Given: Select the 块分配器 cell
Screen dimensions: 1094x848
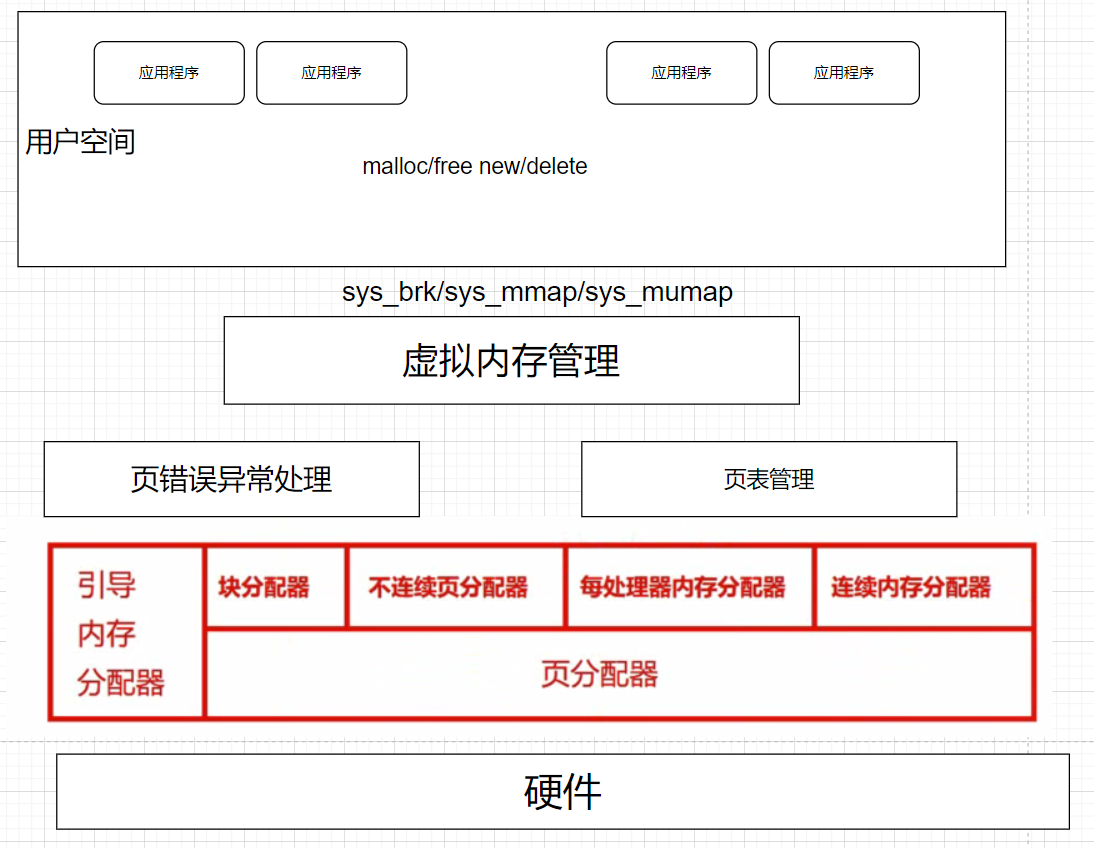Looking at the screenshot, I should coord(276,587).
